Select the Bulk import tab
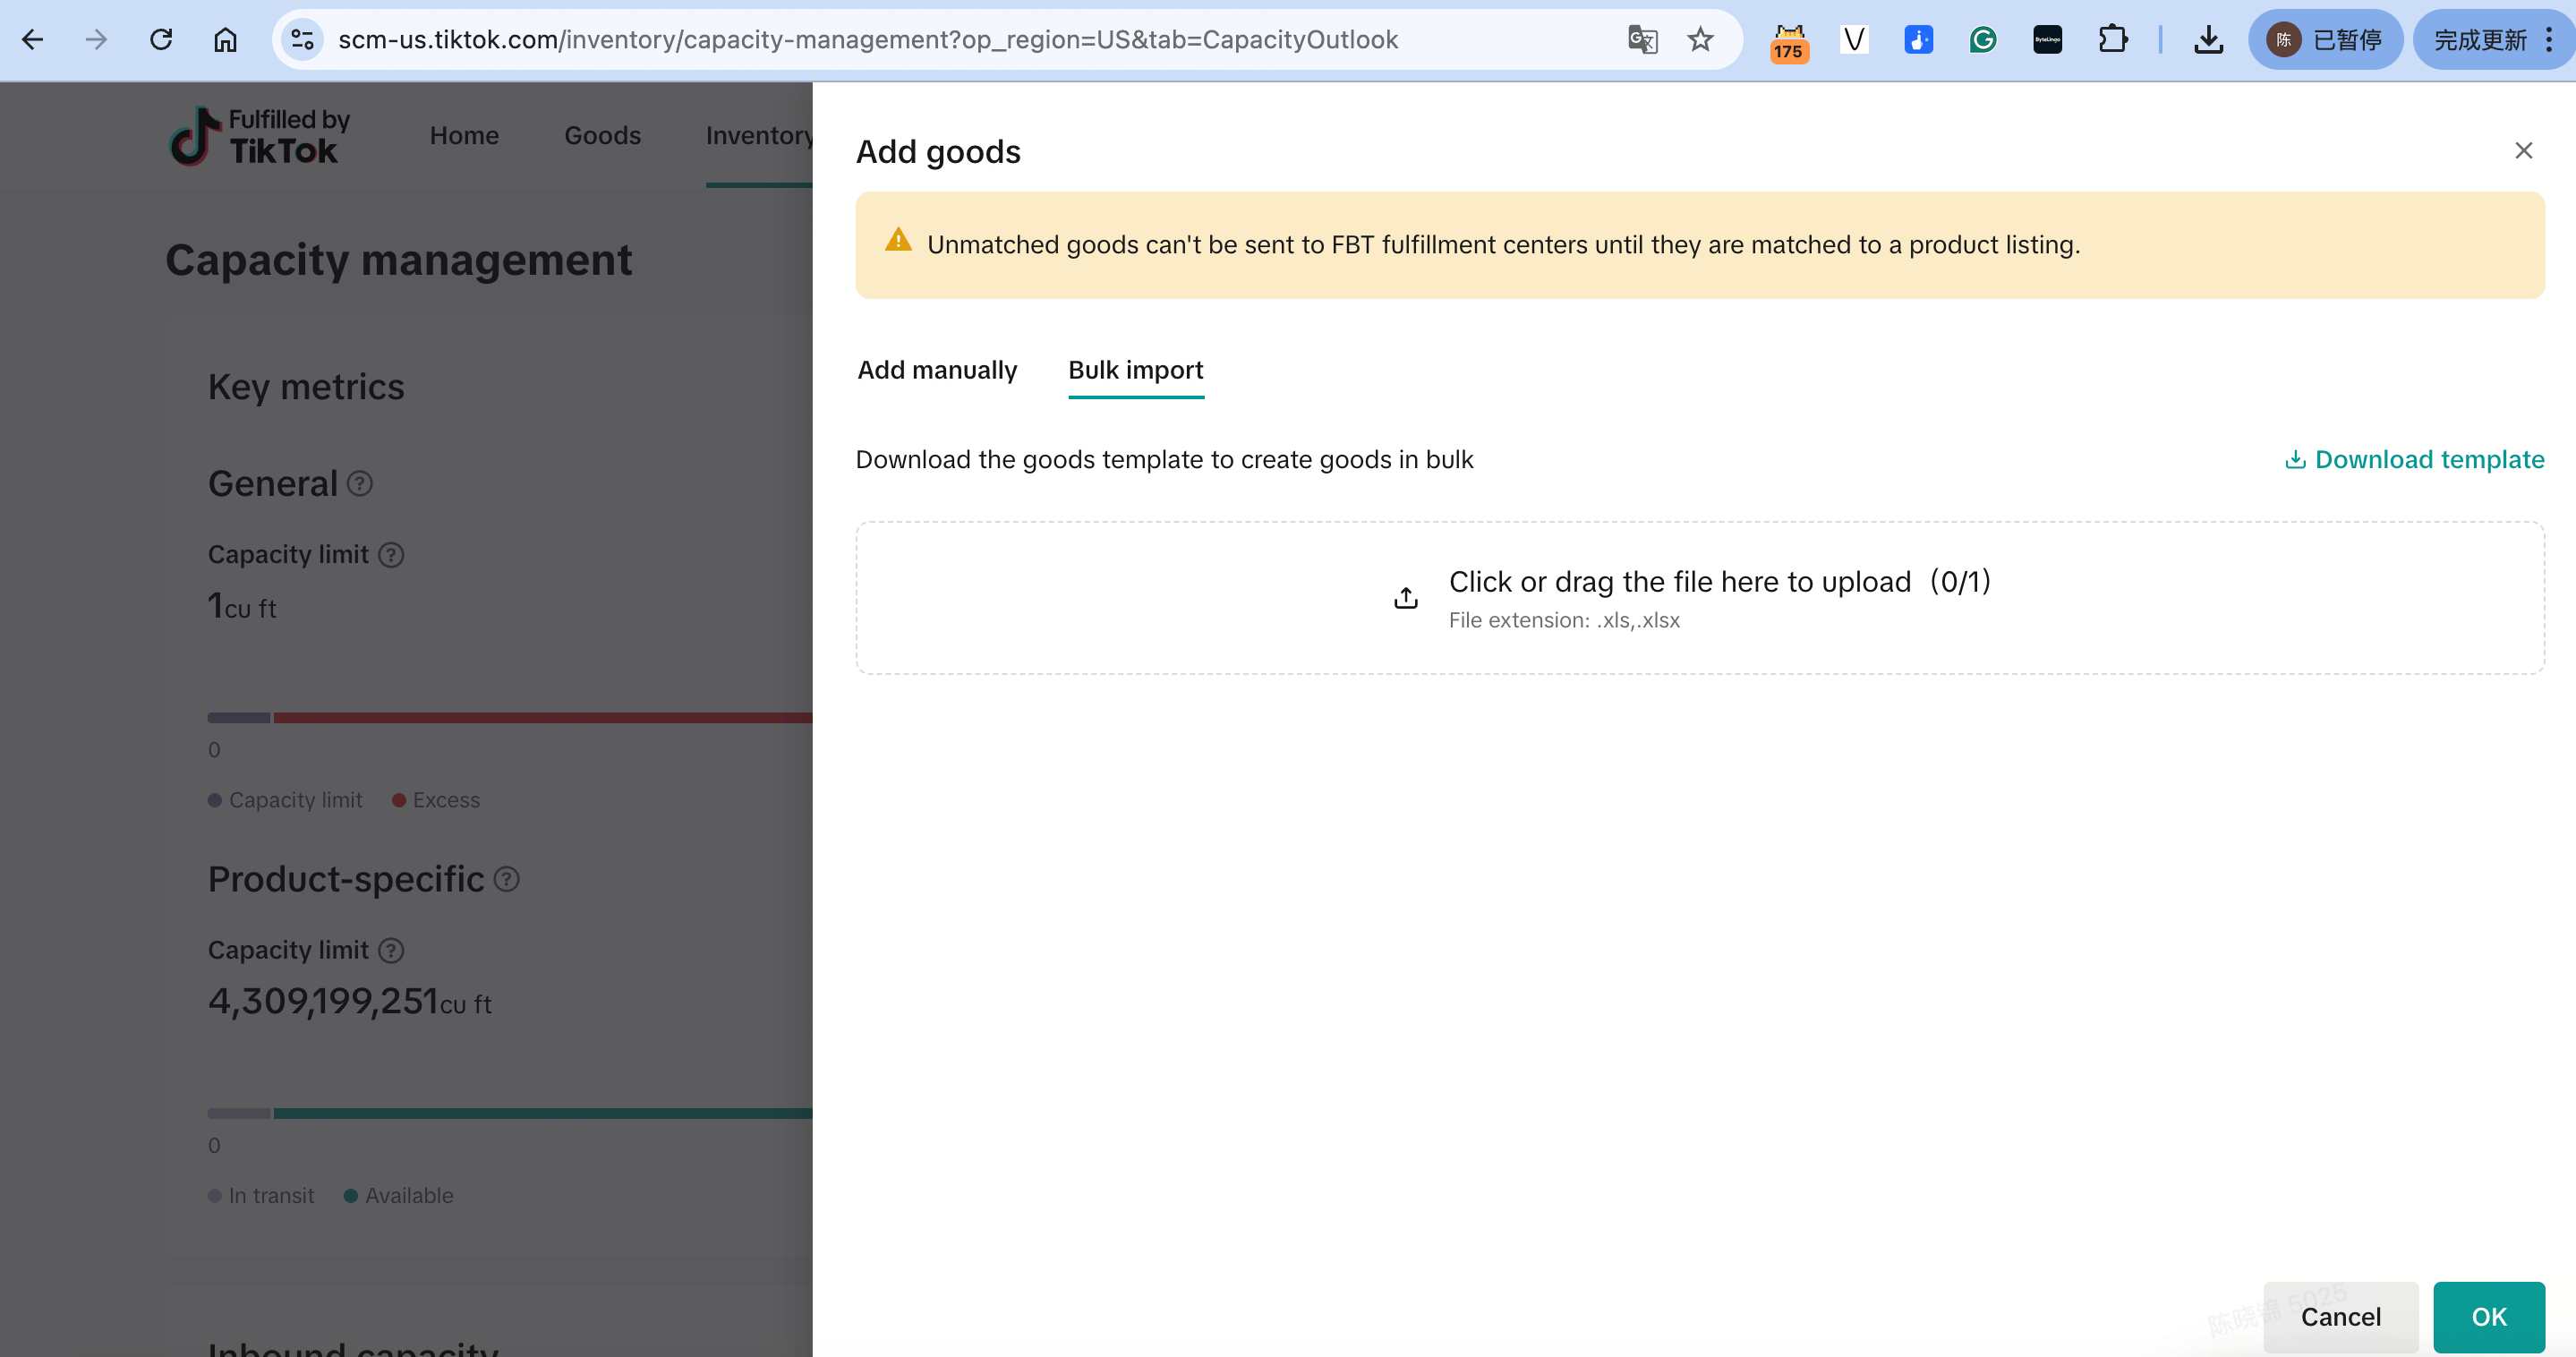The width and height of the screenshot is (2576, 1357). [1136, 370]
